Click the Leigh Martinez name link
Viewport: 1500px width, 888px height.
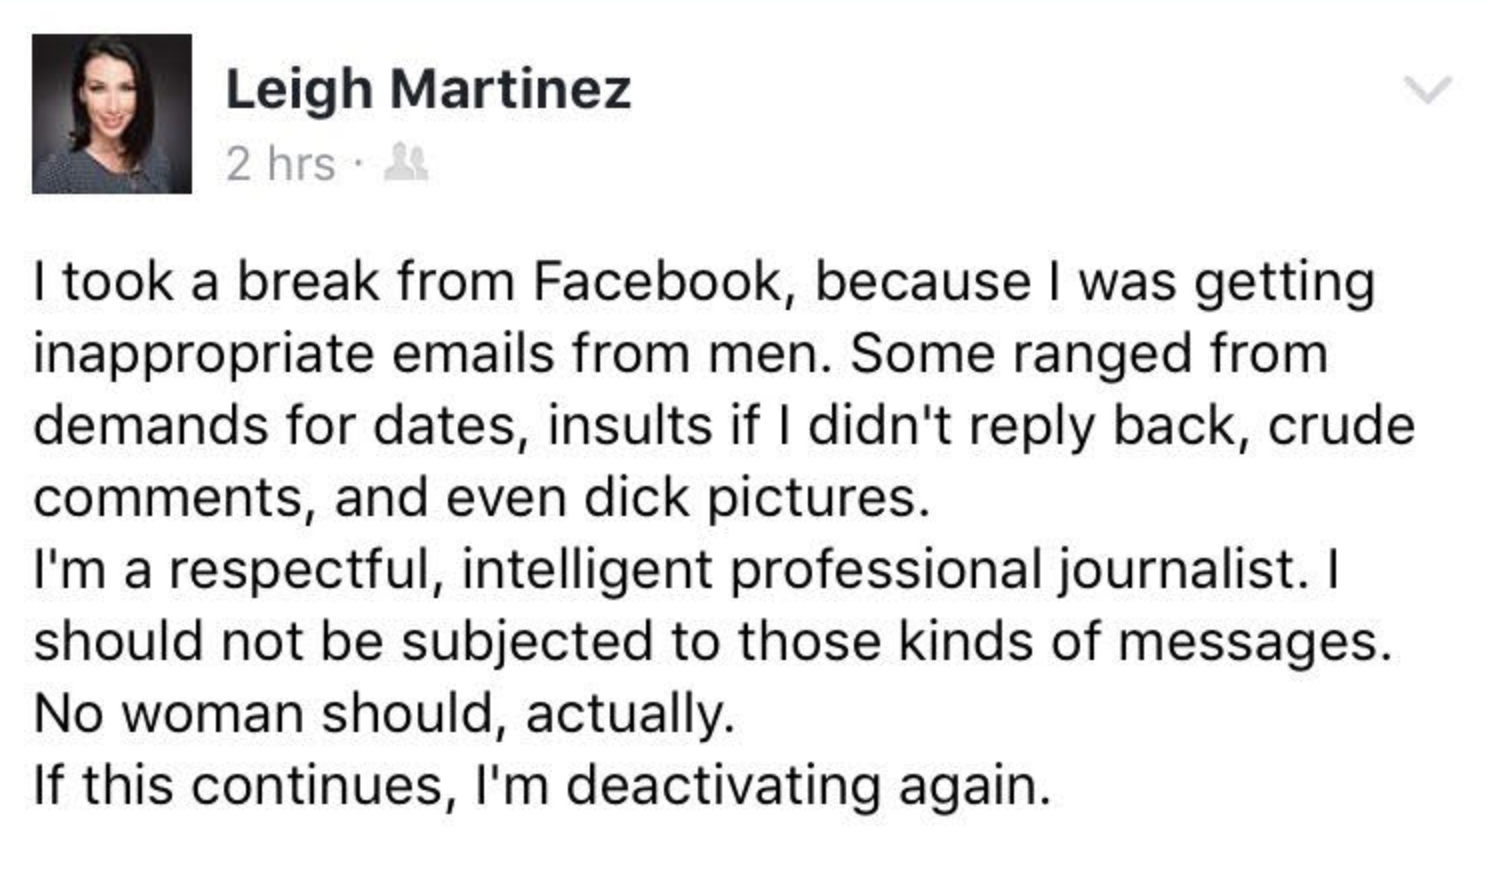pyautogui.click(x=428, y=90)
